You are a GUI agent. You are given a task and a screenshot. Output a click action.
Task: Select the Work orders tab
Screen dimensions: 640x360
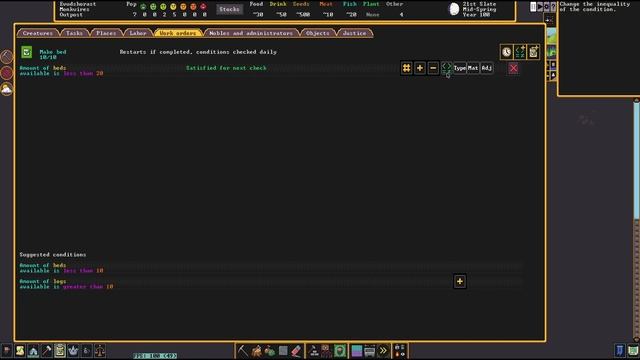[x=178, y=33]
